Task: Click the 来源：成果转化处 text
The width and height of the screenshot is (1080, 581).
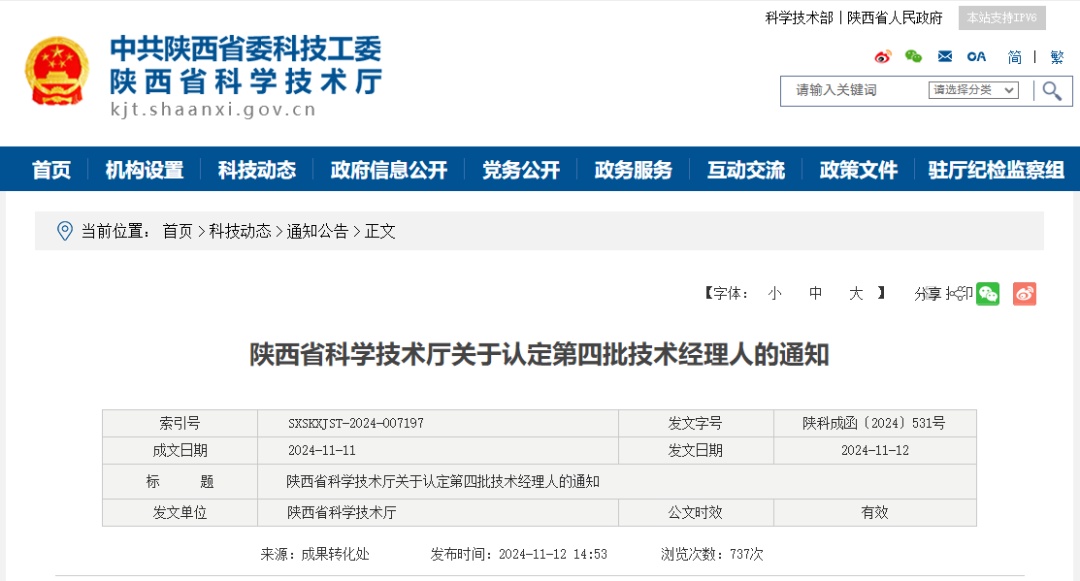Action: pos(315,554)
